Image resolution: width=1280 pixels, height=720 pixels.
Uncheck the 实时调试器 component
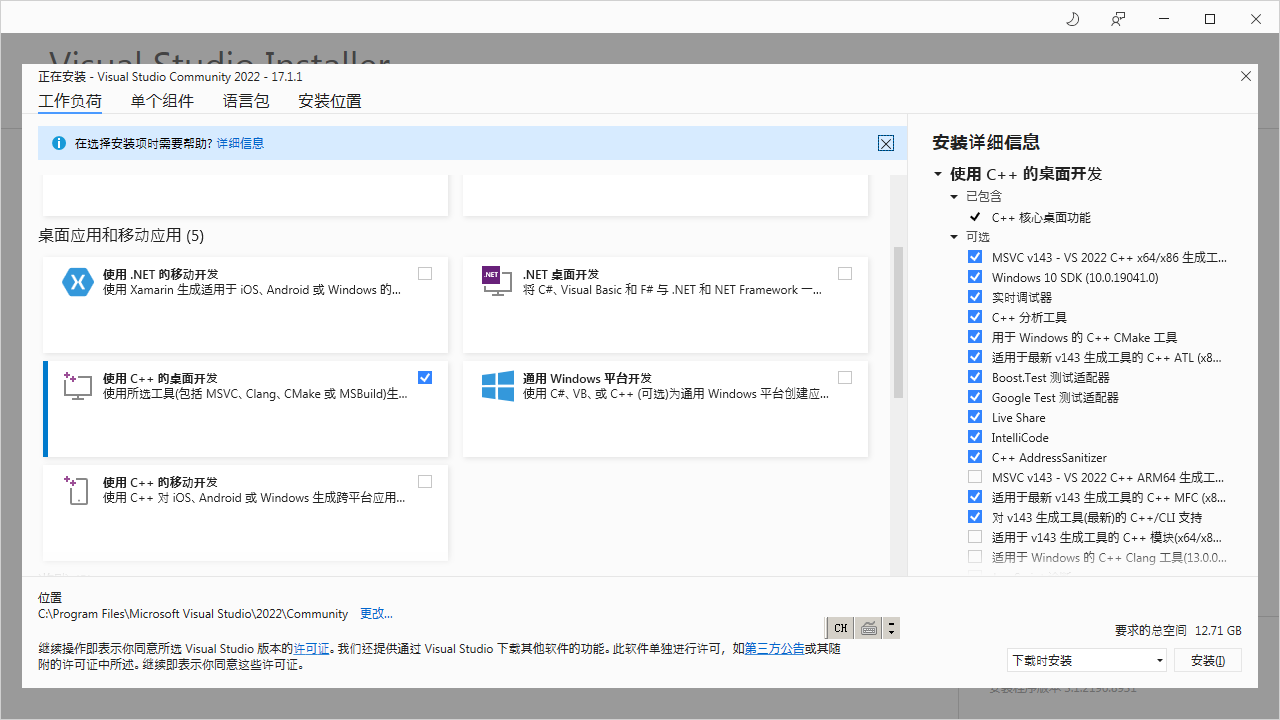tap(975, 297)
